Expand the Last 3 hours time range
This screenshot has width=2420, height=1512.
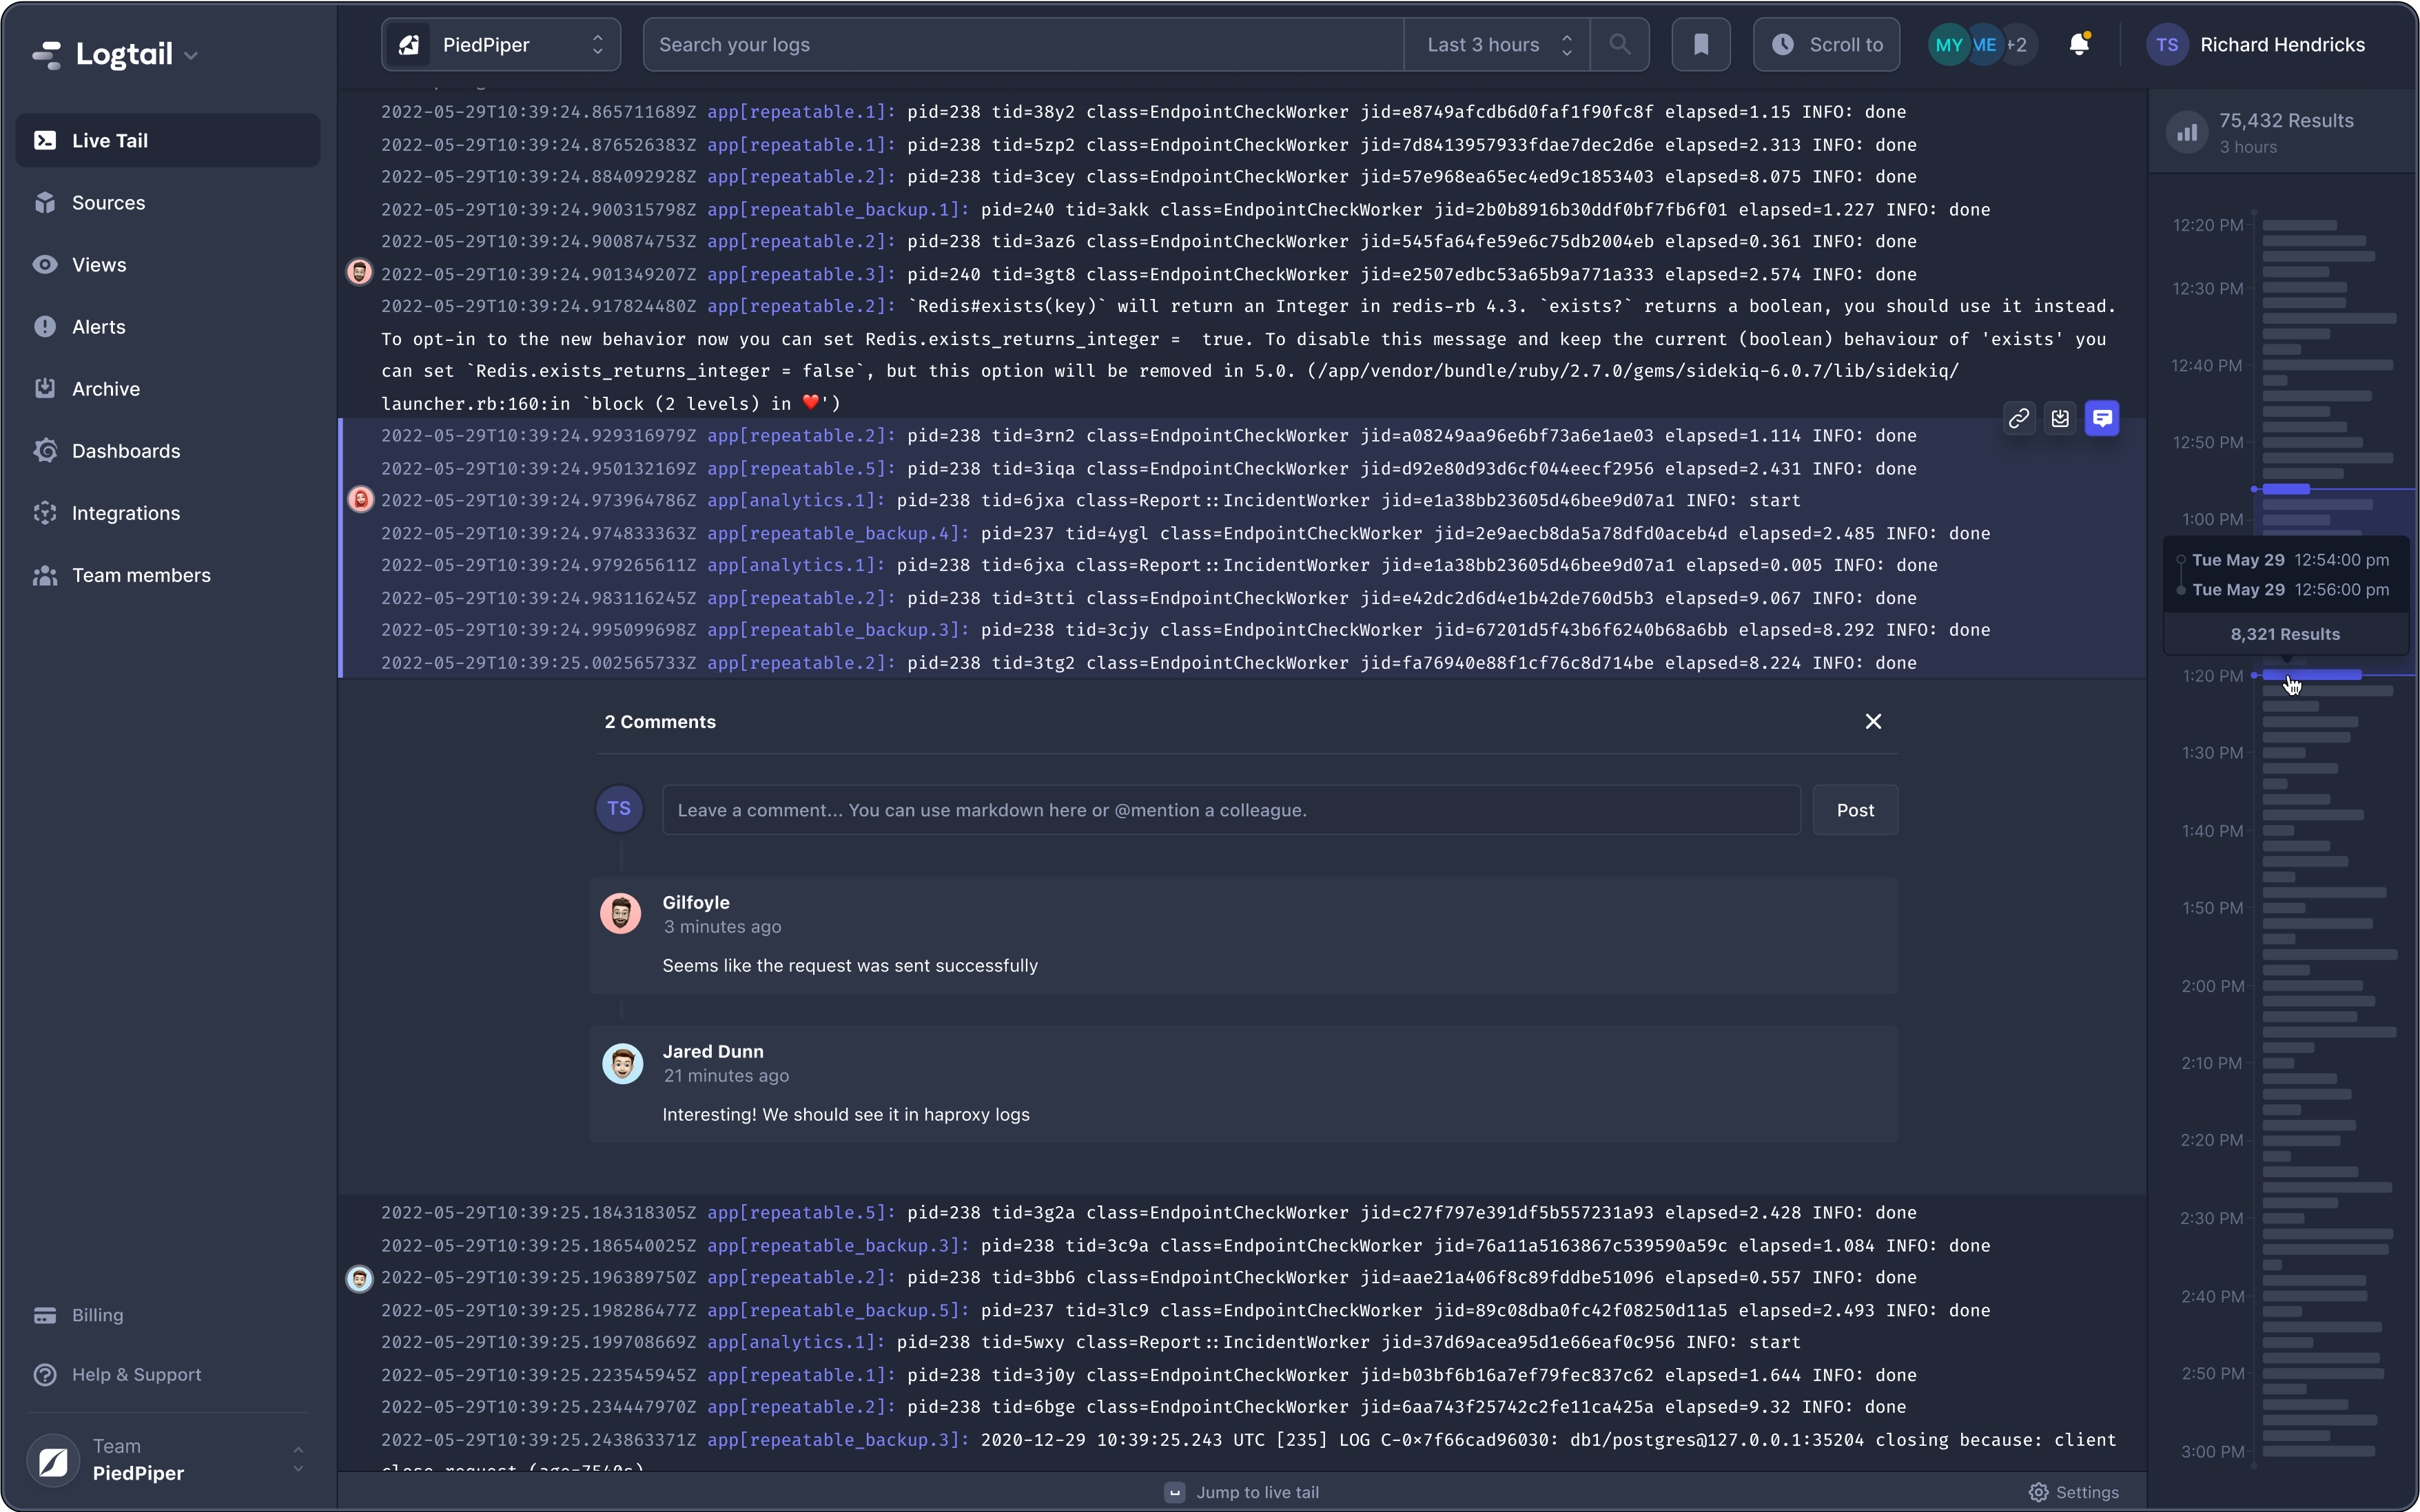[1496, 45]
